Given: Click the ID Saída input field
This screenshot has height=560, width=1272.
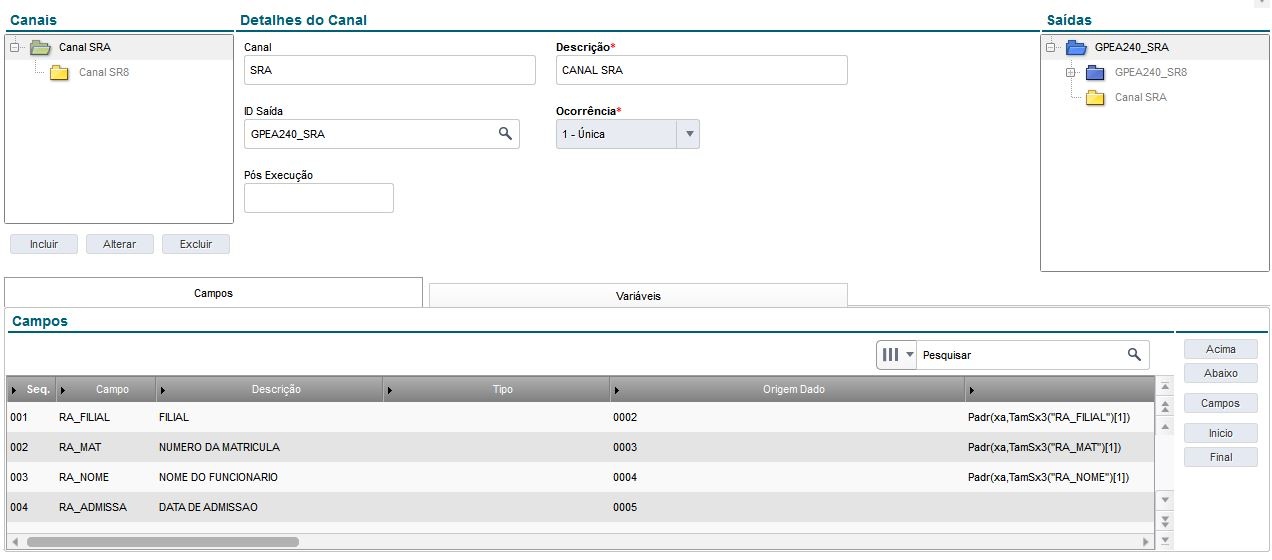Looking at the screenshot, I should point(382,134).
